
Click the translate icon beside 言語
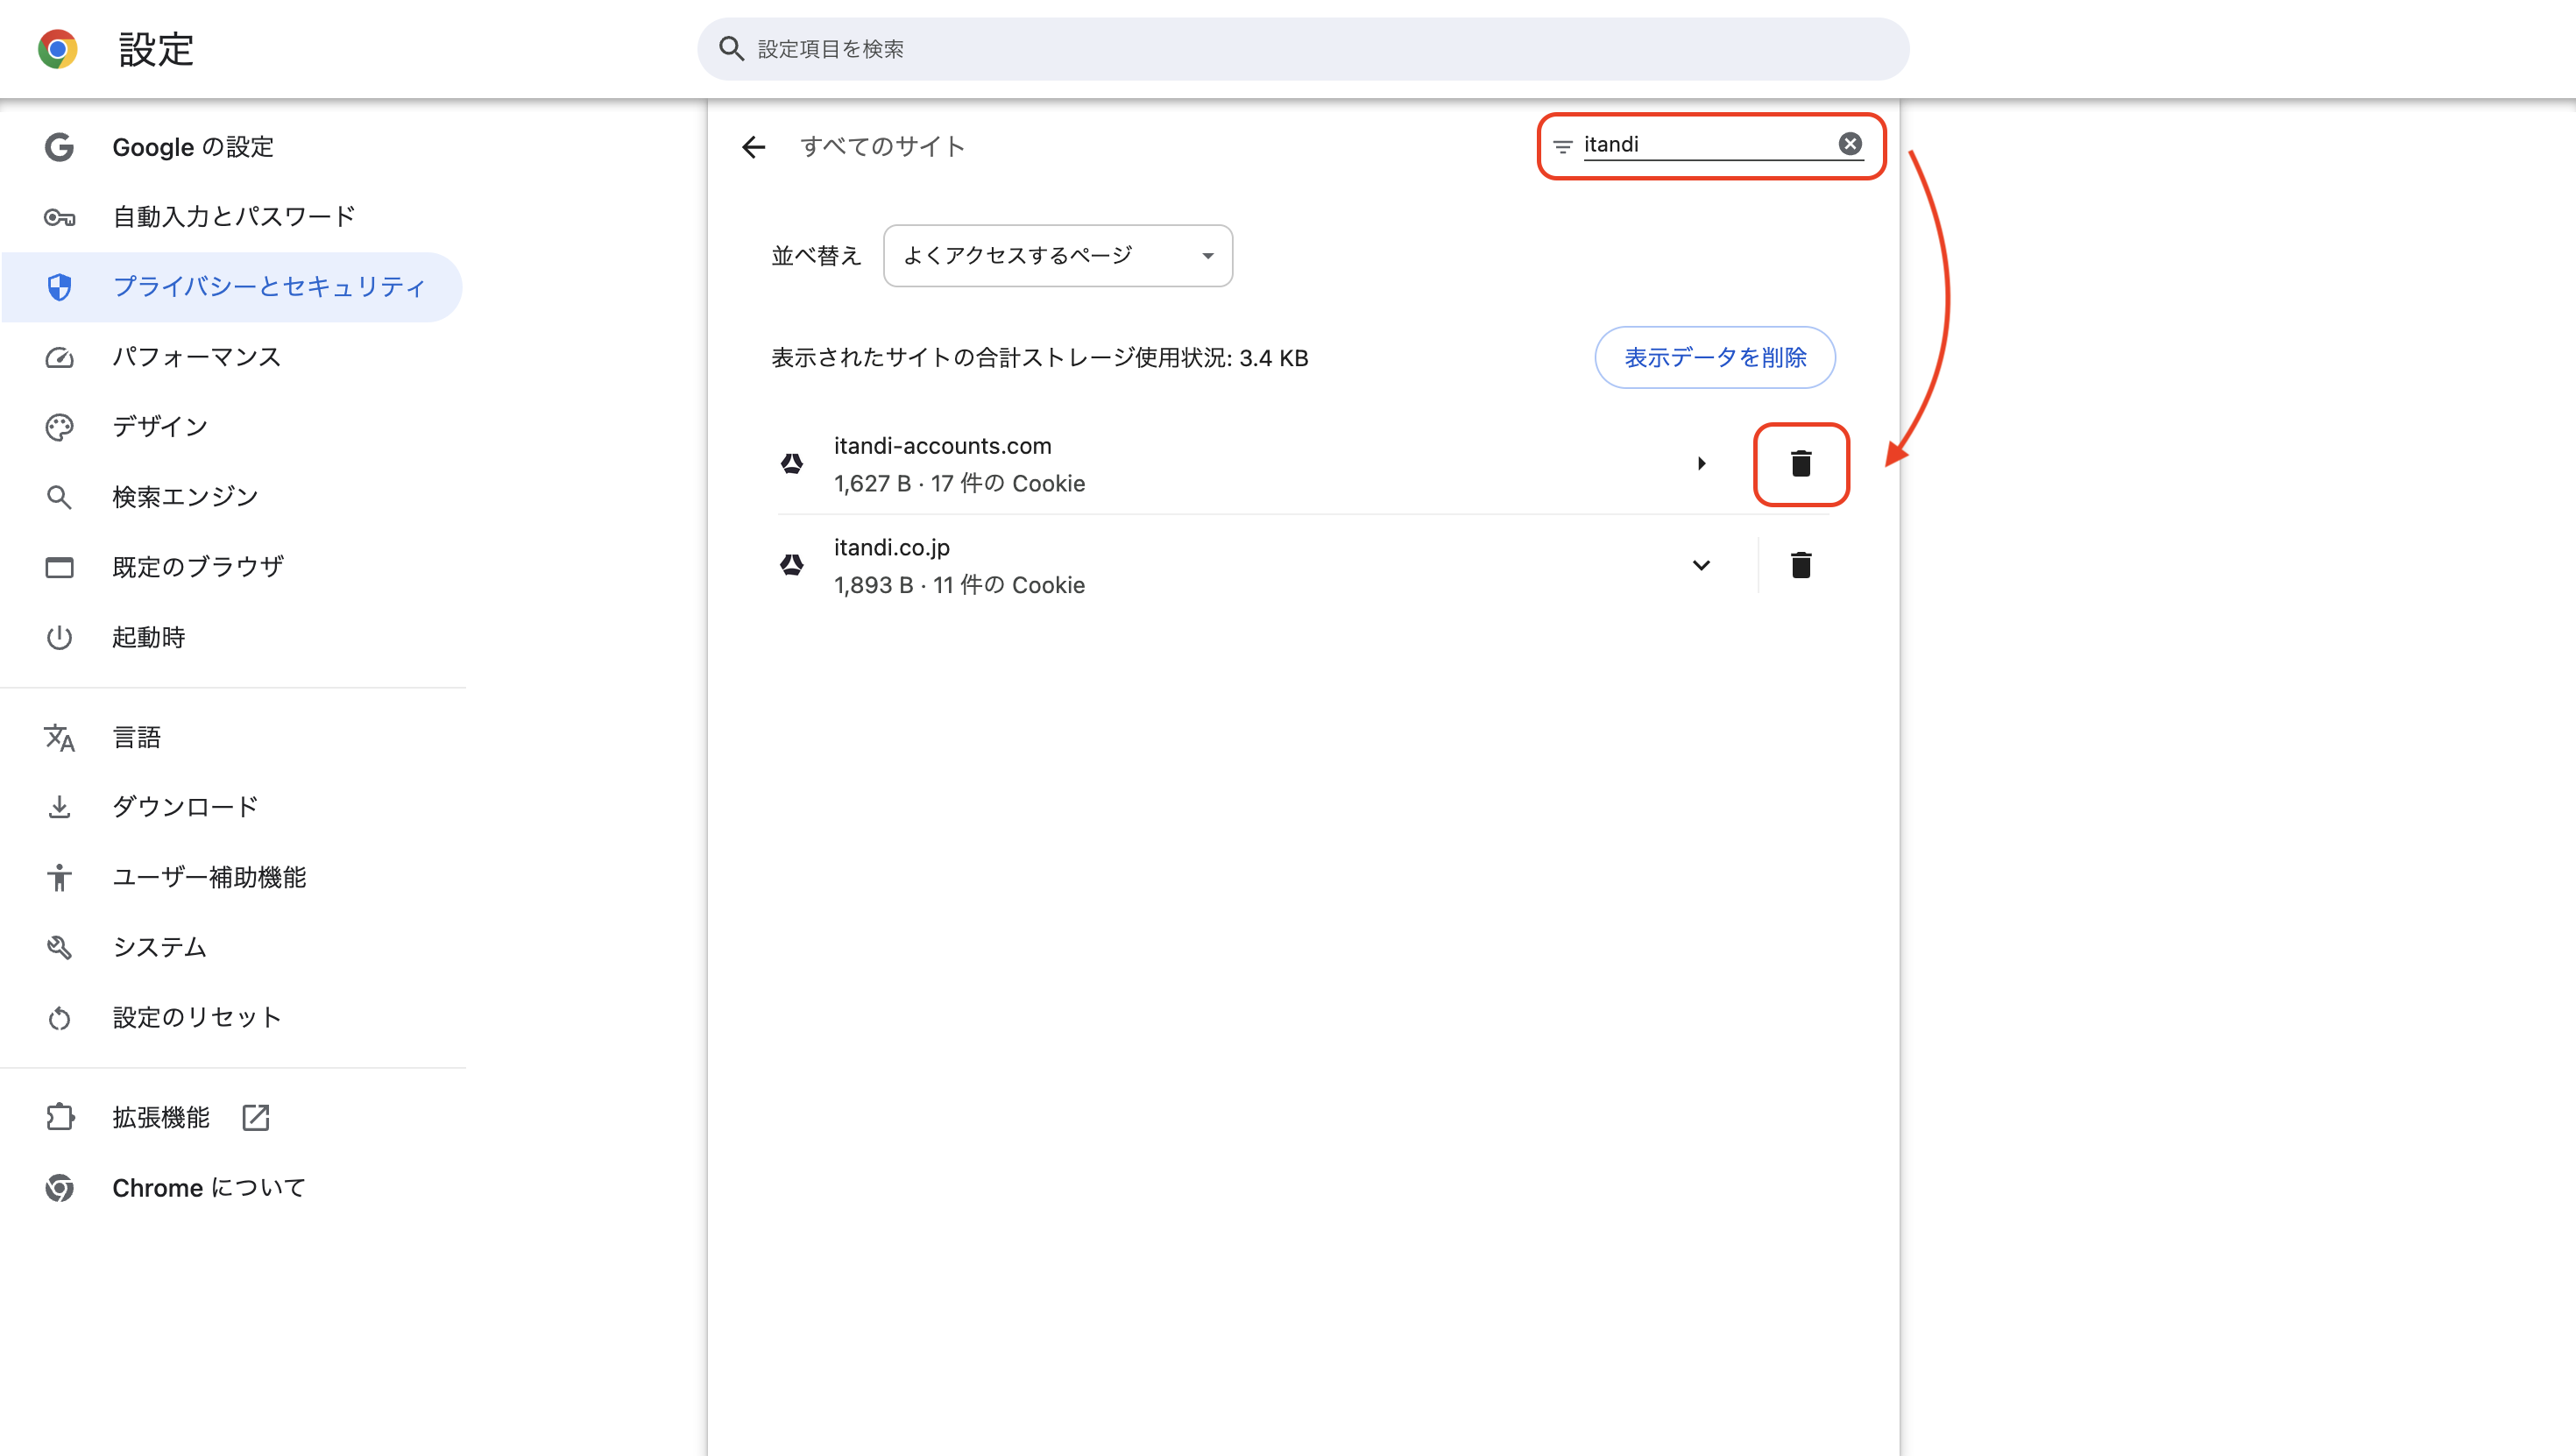click(x=59, y=737)
